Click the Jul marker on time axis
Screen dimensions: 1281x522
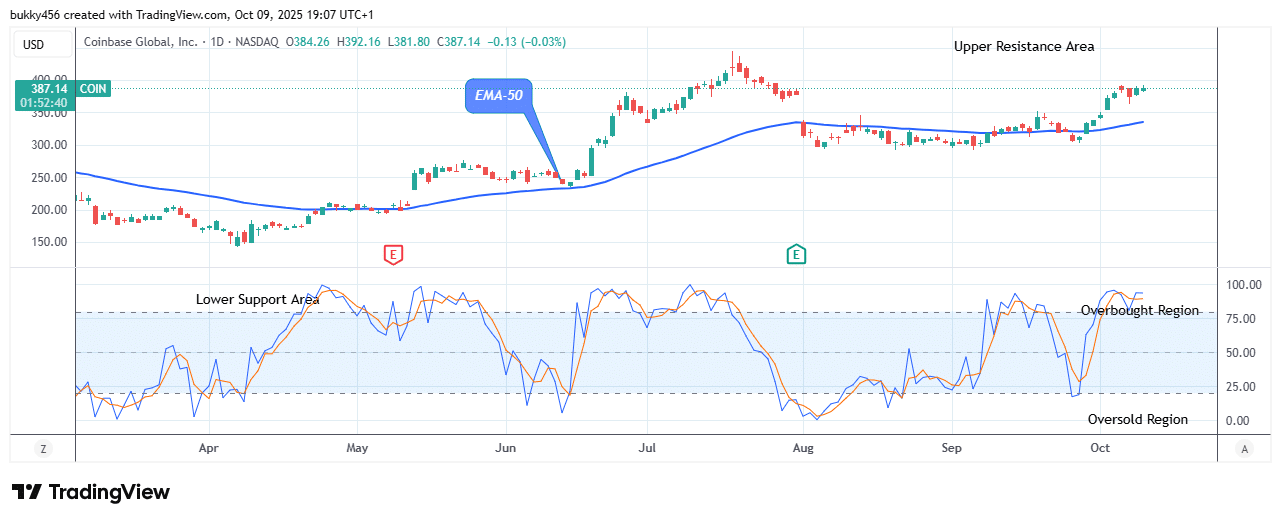[x=647, y=449]
